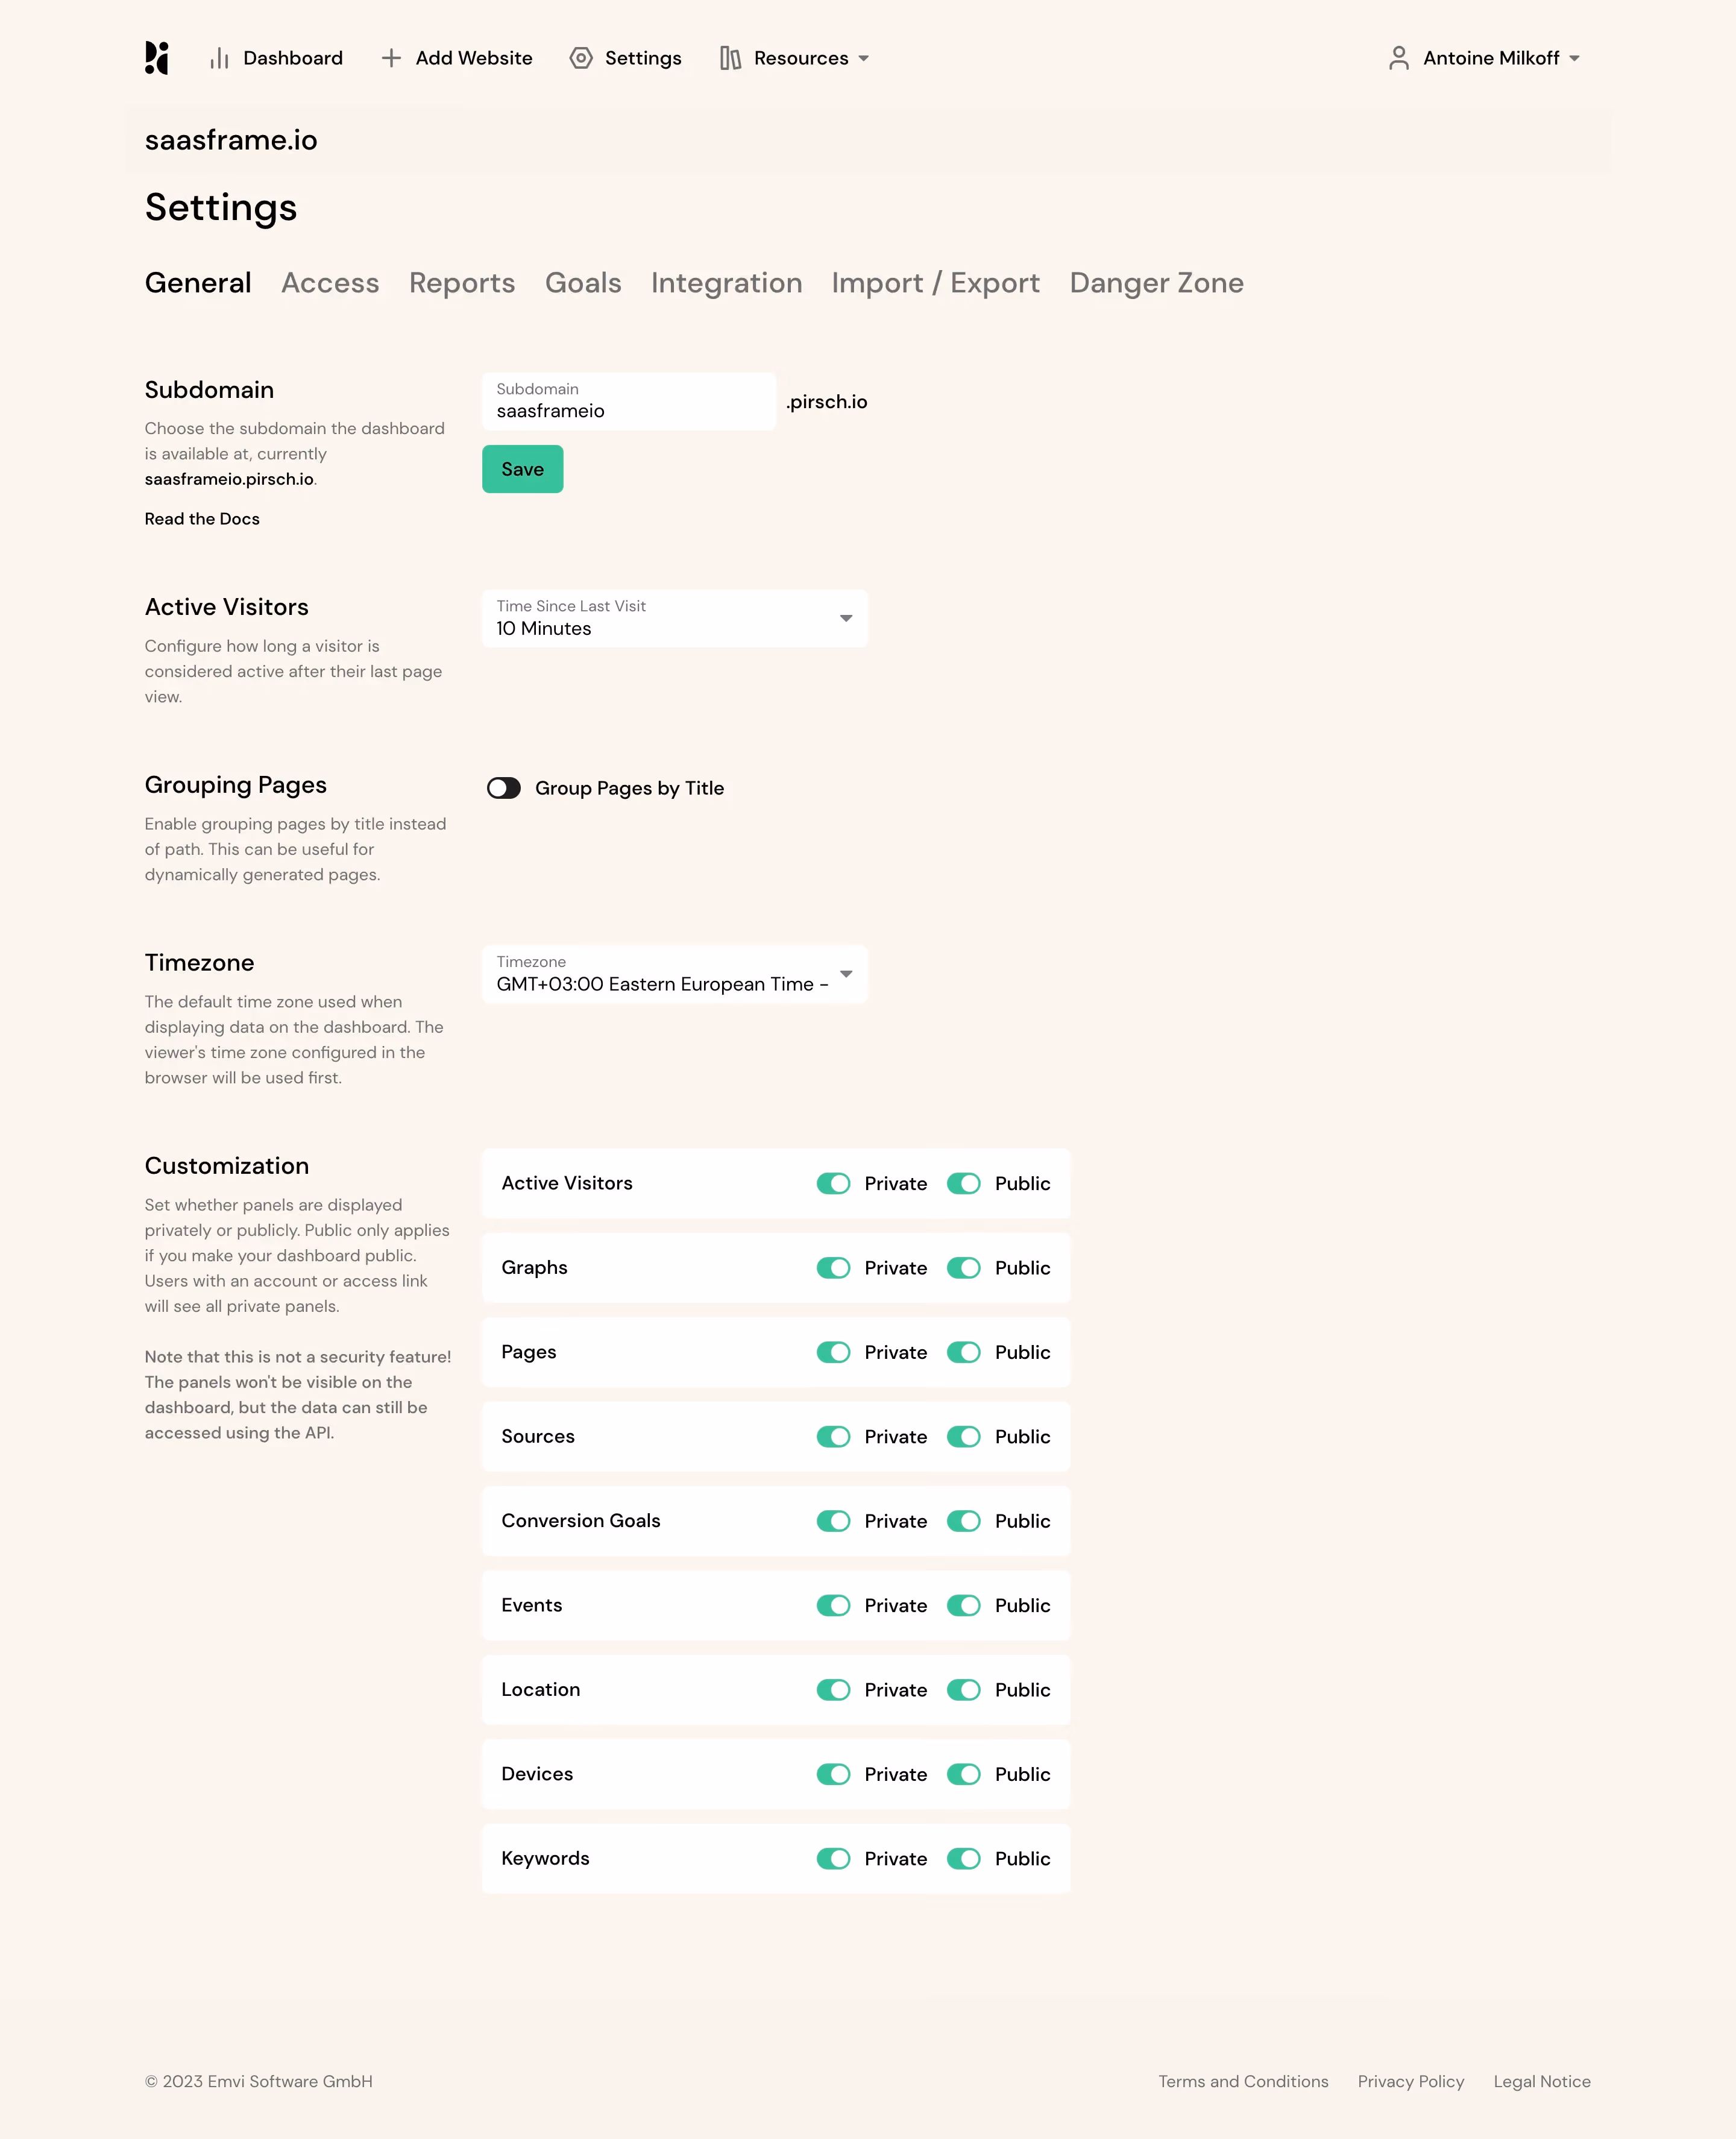The image size is (1736, 2139).
Task: Select the General tab
Action: (198, 283)
